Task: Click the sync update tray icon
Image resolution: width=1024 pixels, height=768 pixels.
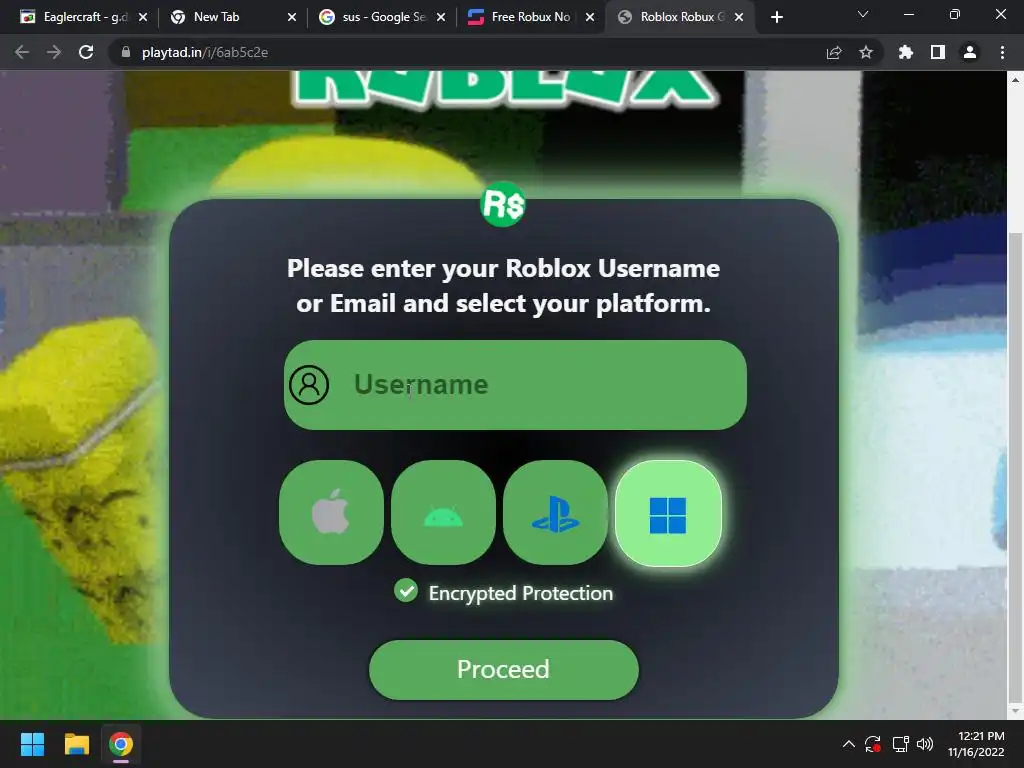Action: pos(873,744)
